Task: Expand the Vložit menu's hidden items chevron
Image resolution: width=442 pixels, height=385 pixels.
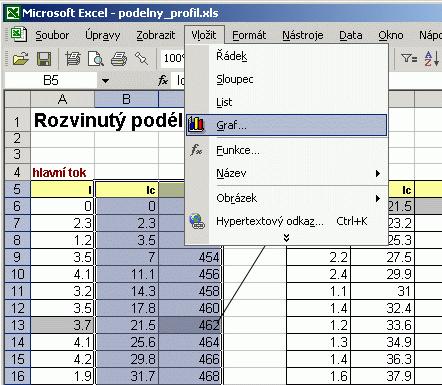Action: click(x=286, y=238)
